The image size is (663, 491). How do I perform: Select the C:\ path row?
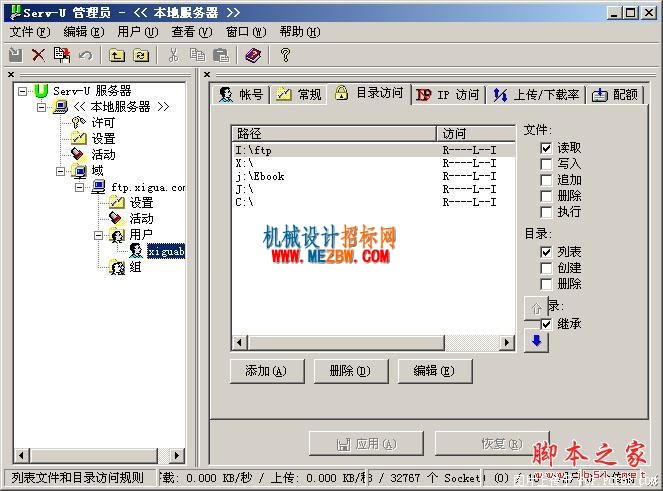tap(374, 202)
